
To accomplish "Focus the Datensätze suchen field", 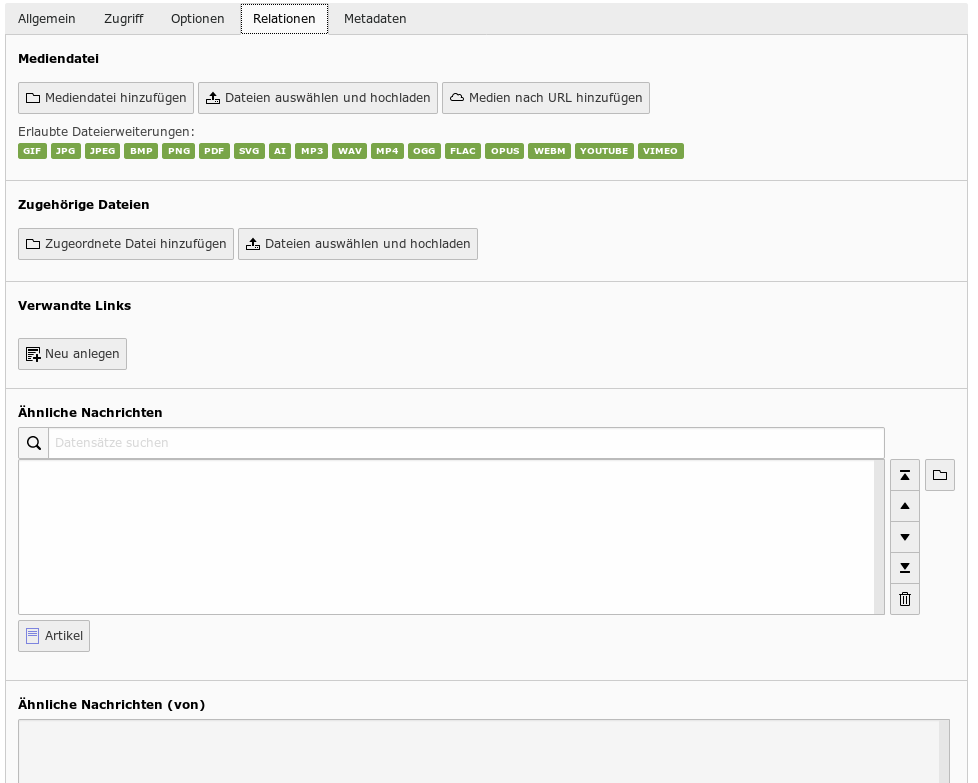I will tap(467, 443).
